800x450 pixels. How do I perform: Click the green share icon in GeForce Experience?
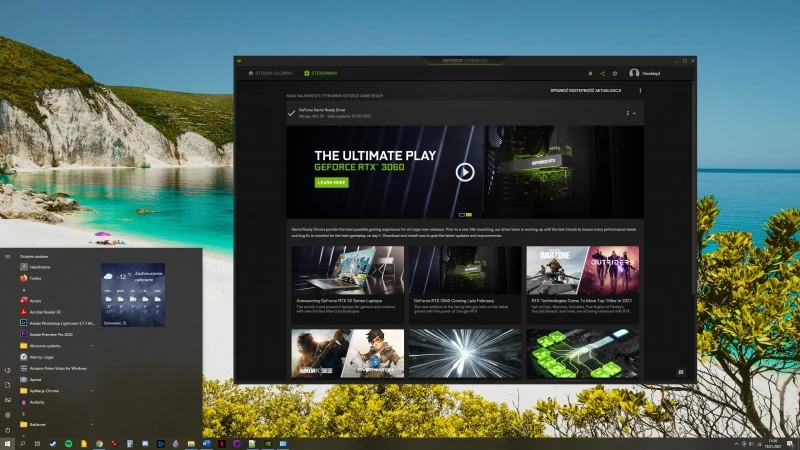(x=603, y=73)
